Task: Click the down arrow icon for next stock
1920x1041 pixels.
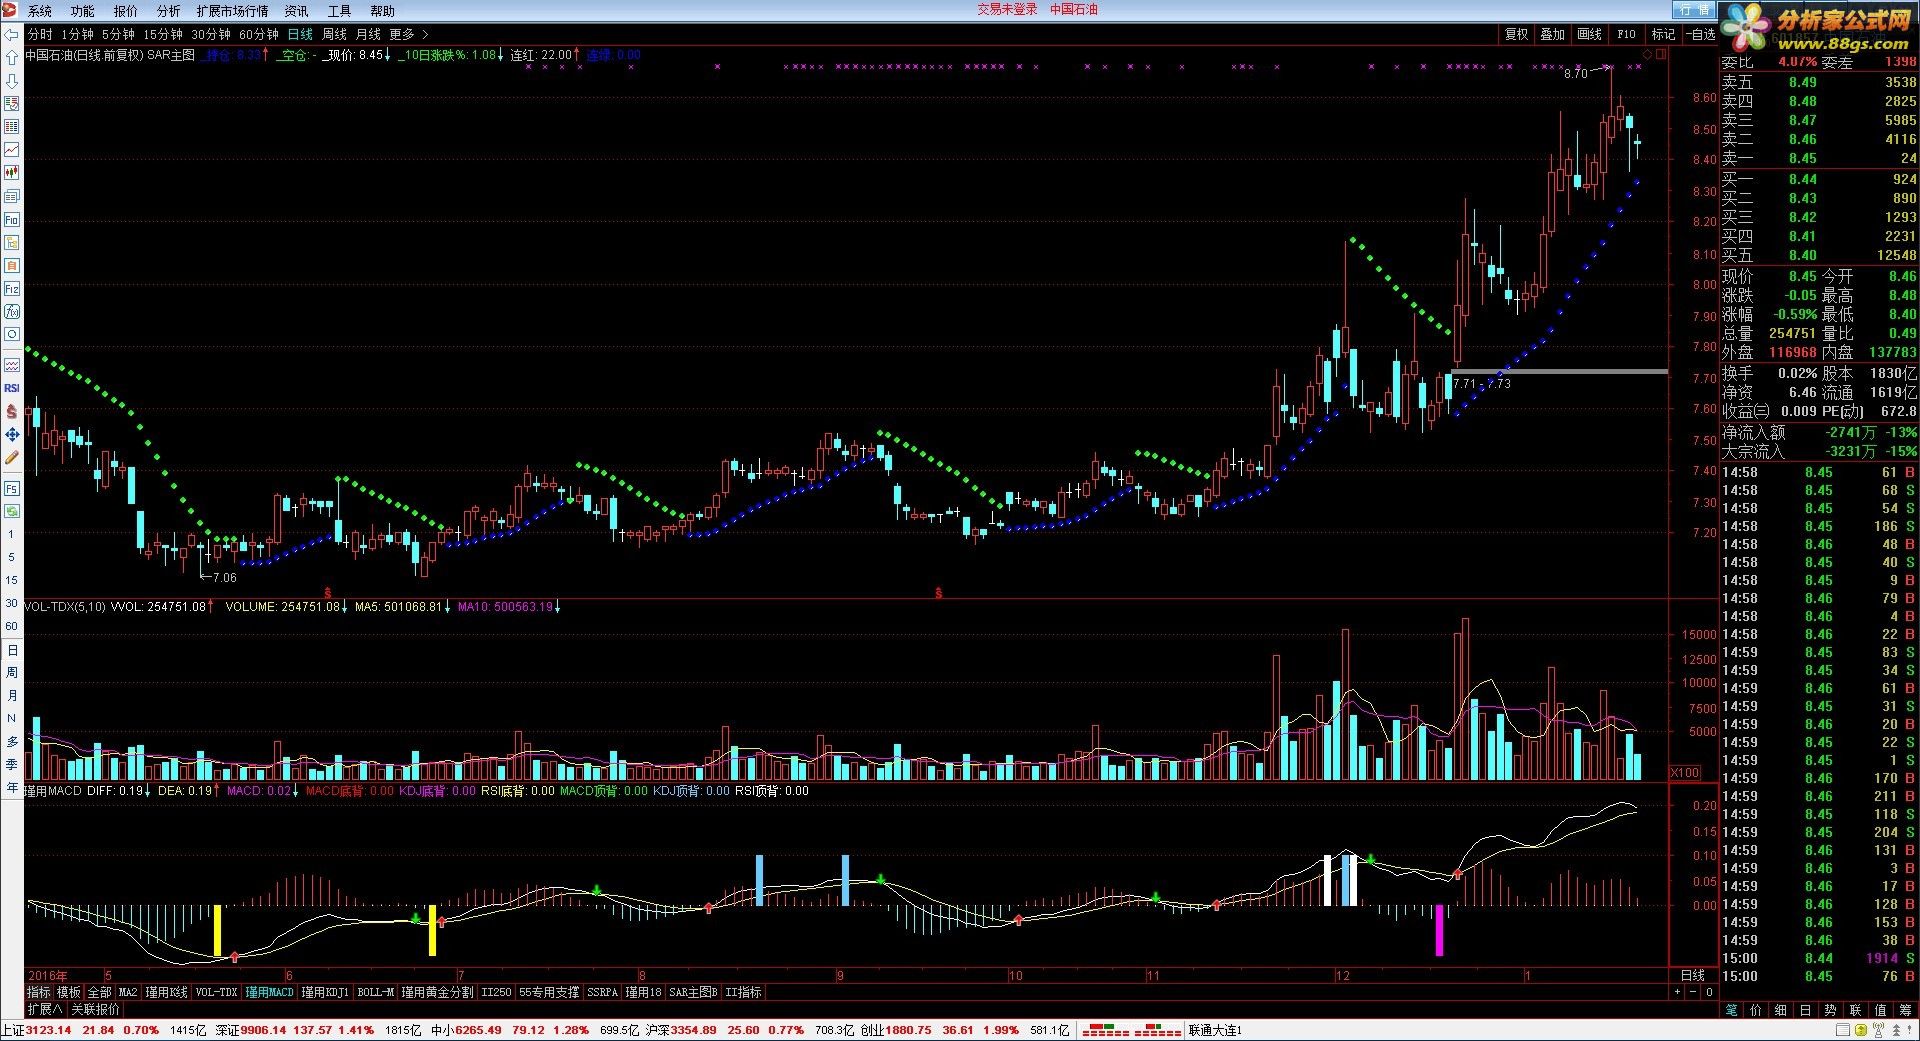Action: point(12,81)
